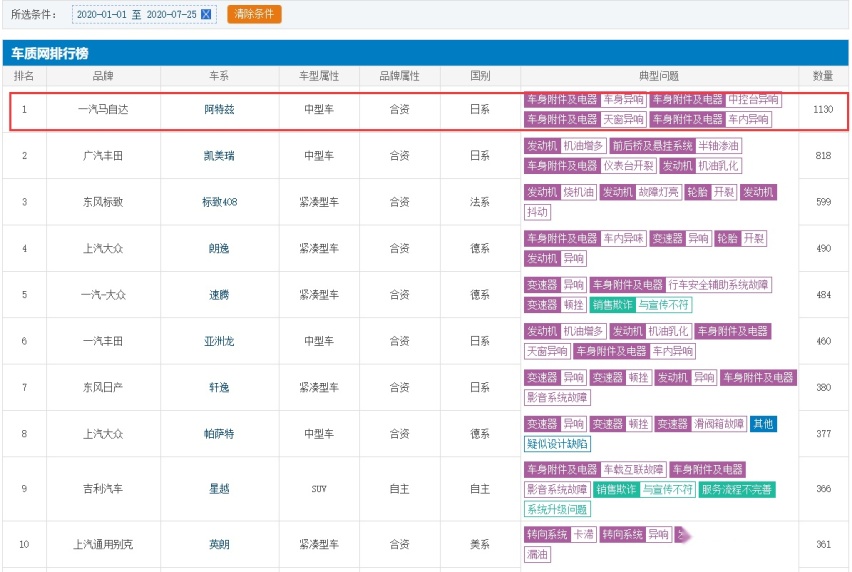Screen dimensions: 852x572
Task: Click the 滑阀箱故障 issue tag
Action: (x=718, y=424)
